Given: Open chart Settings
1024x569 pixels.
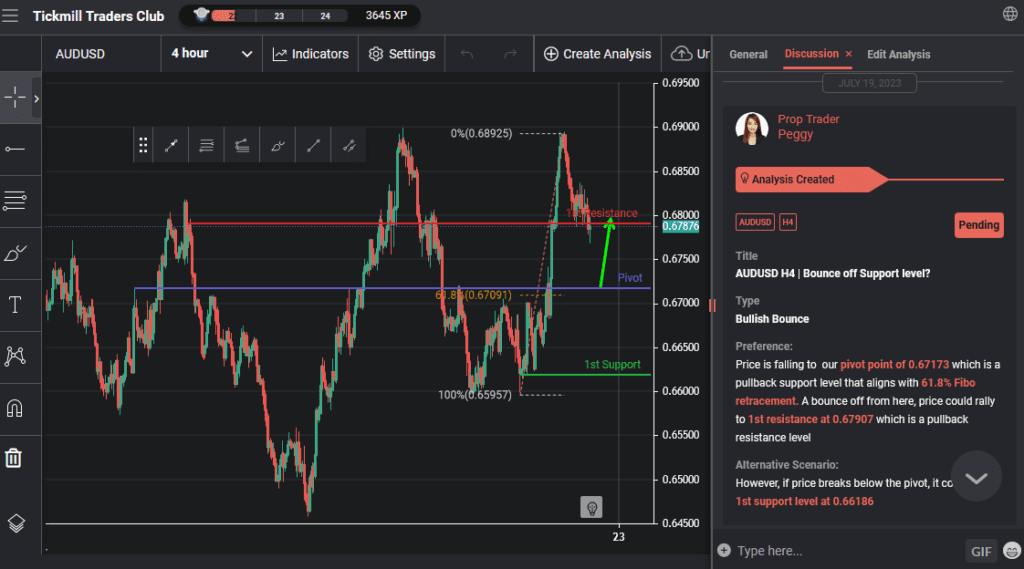Looking at the screenshot, I should click(402, 54).
